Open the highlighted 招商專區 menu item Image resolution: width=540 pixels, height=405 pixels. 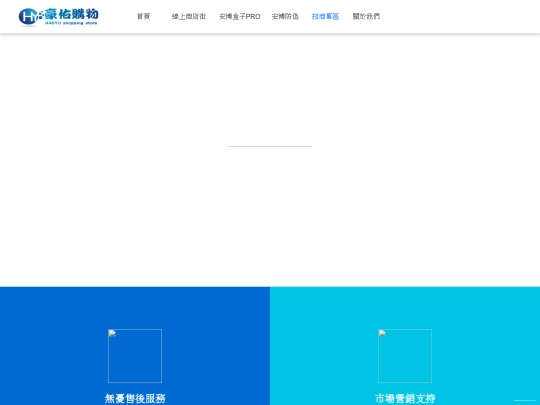[325, 17]
